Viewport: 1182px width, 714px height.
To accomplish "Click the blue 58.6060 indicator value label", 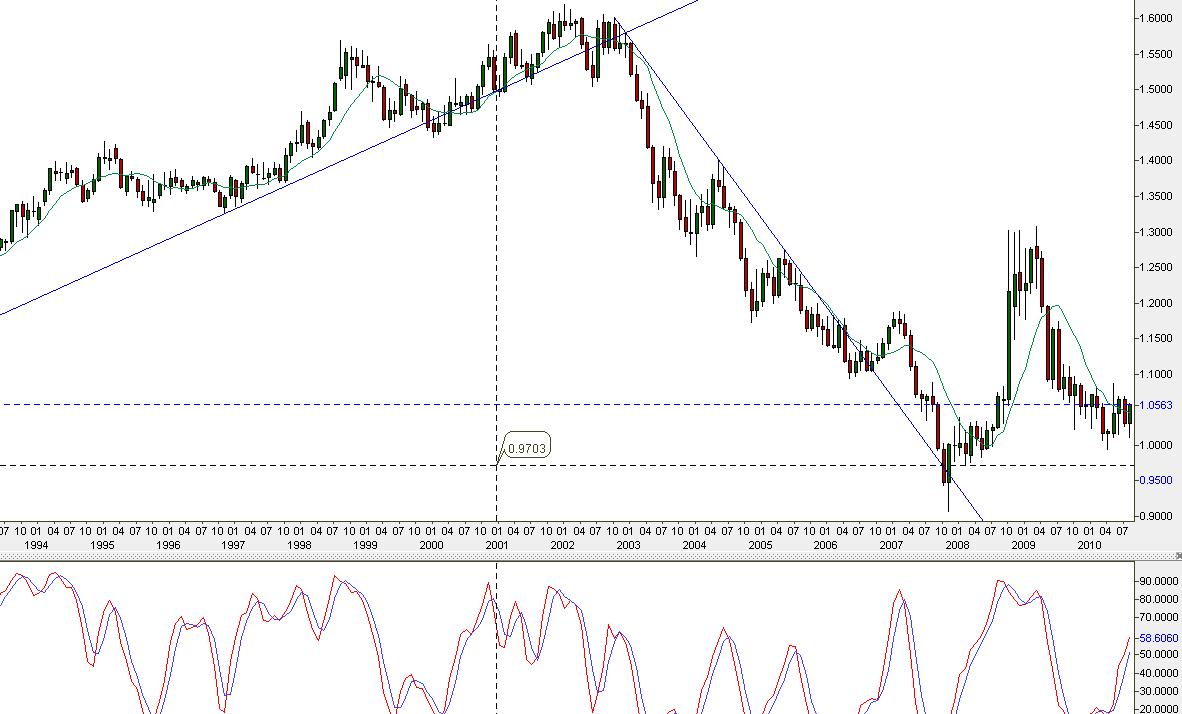I will [x=1157, y=638].
